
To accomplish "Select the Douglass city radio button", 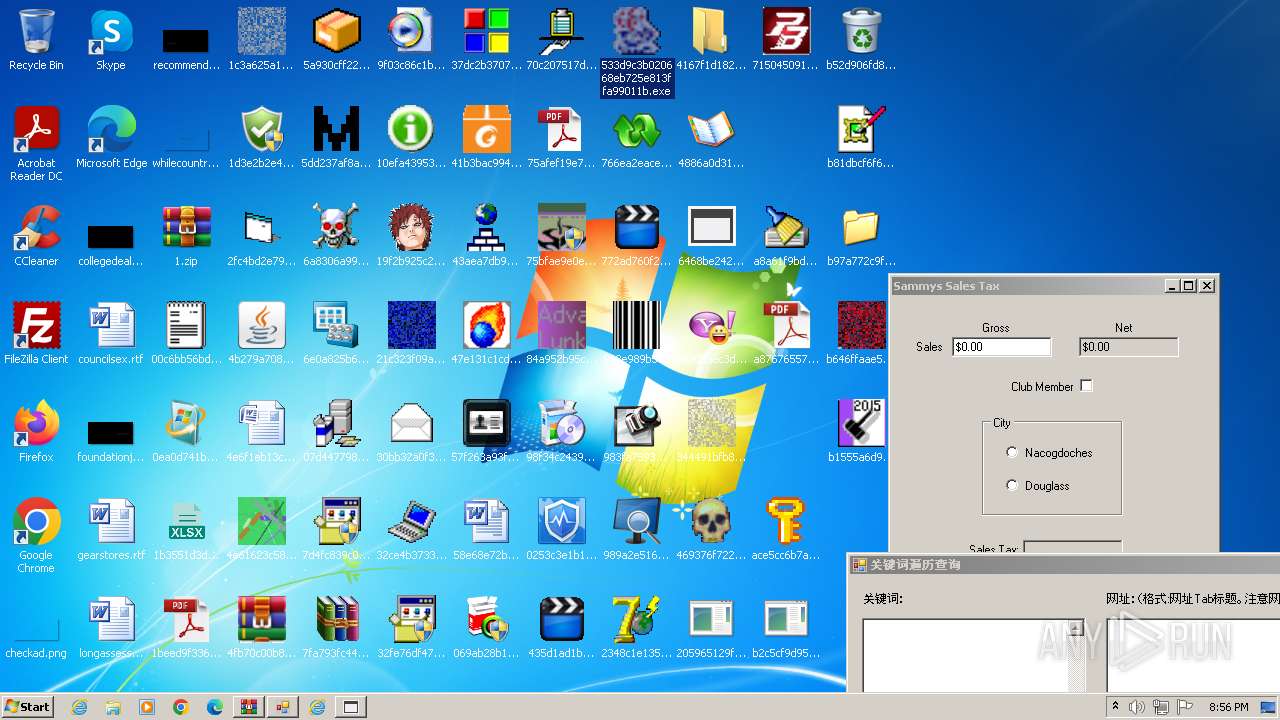I will (1012, 486).
